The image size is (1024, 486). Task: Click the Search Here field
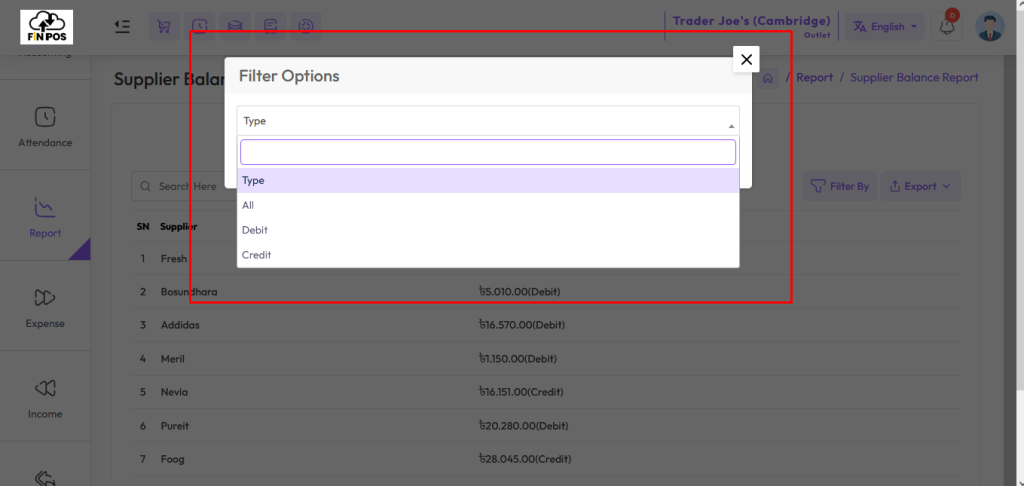tap(184, 186)
